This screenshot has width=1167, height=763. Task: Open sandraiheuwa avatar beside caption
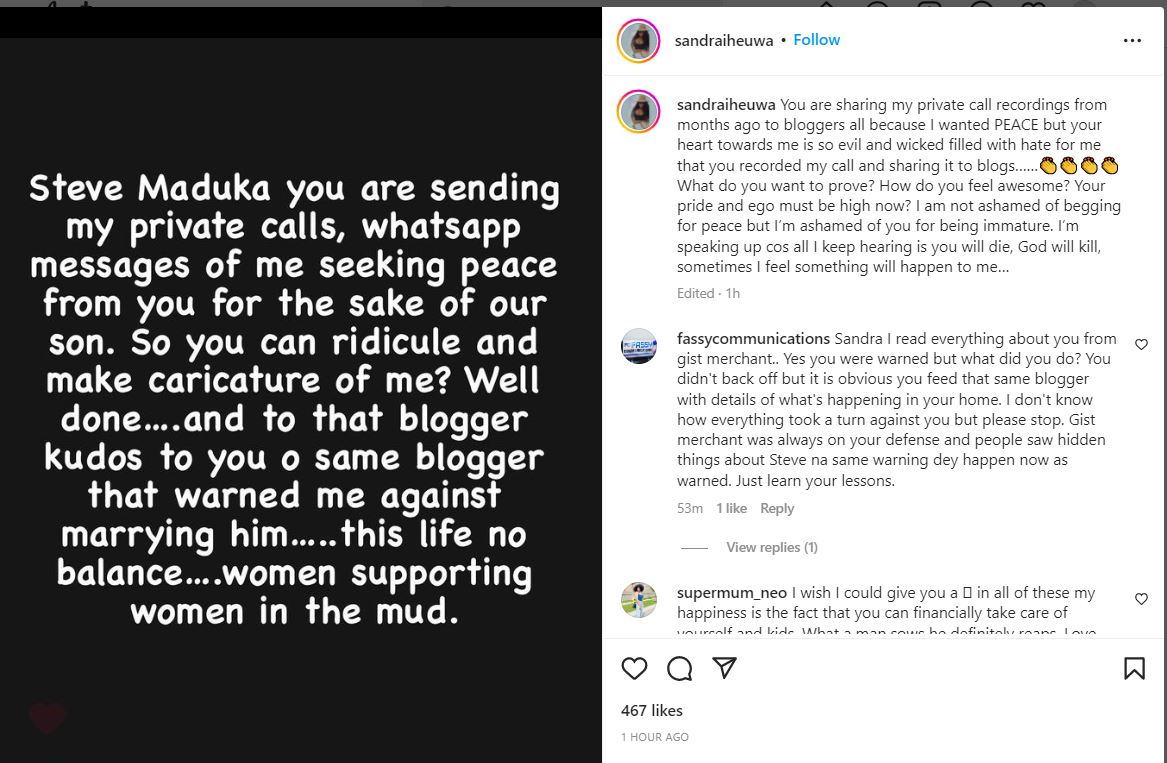[x=639, y=111]
